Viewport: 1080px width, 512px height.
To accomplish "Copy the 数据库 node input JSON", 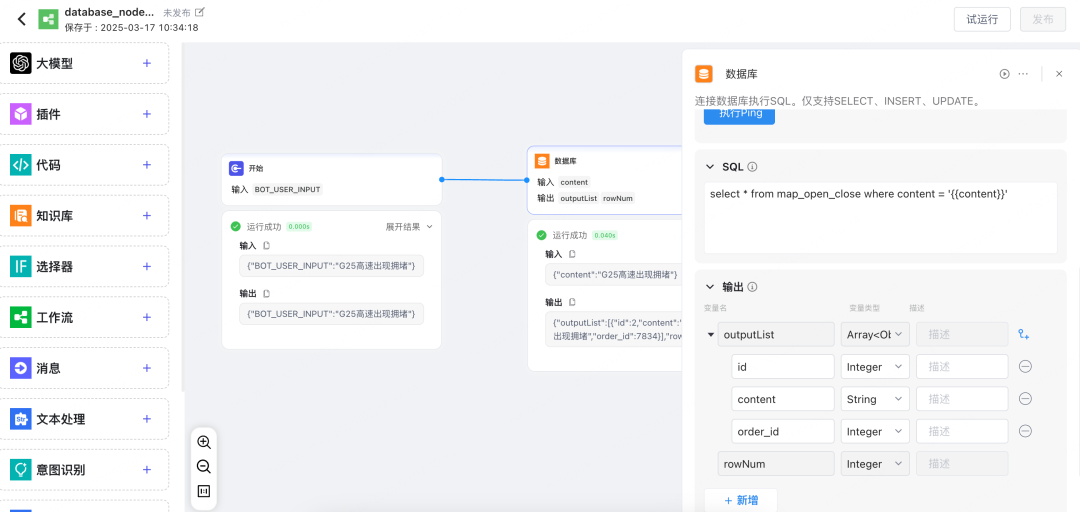I will click(x=572, y=254).
